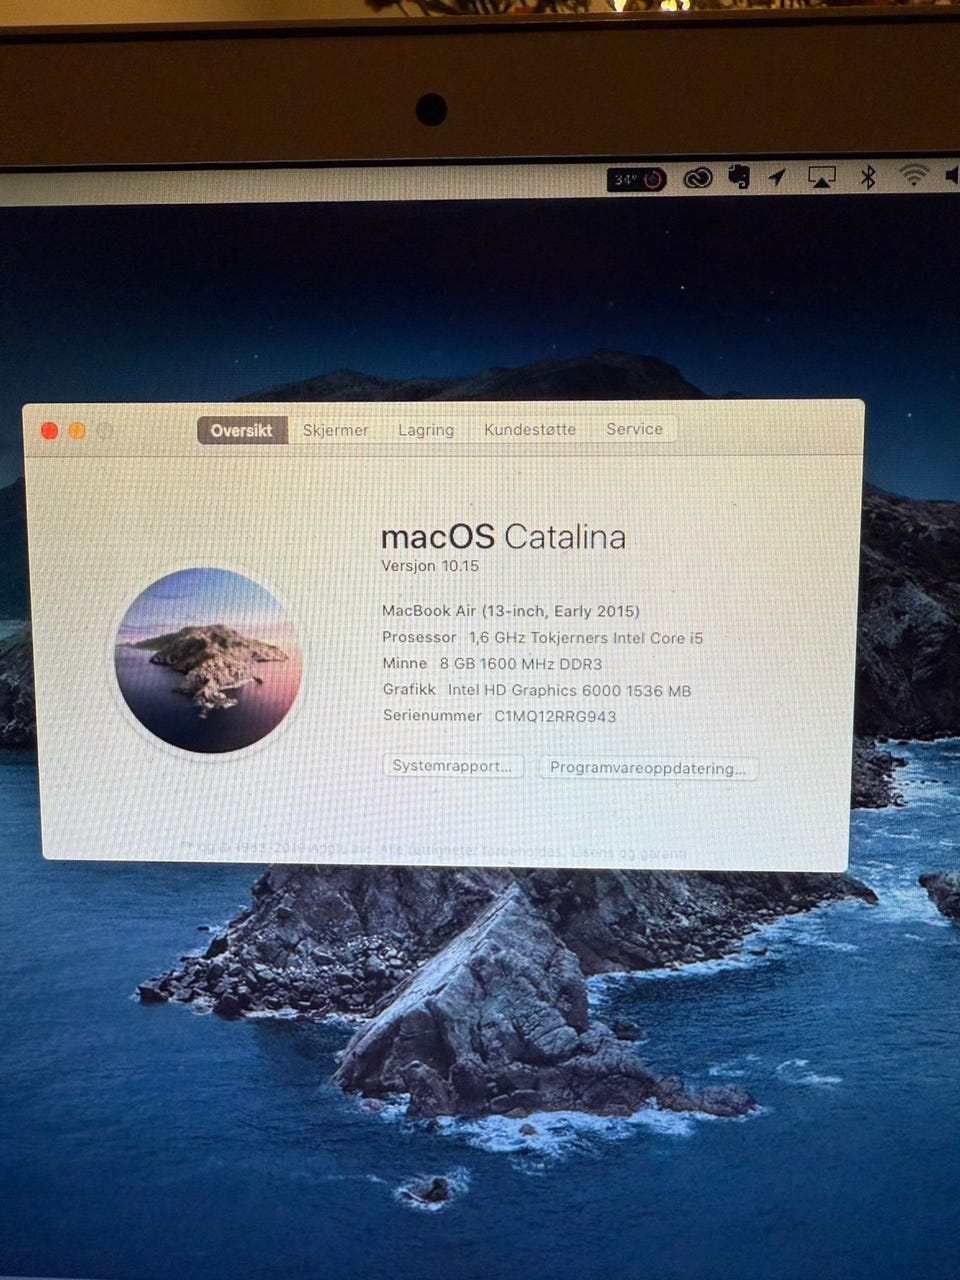This screenshot has width=960, height=1280.
Task: Click the macOS Catalina heading
Action: (x=503, y=537)
